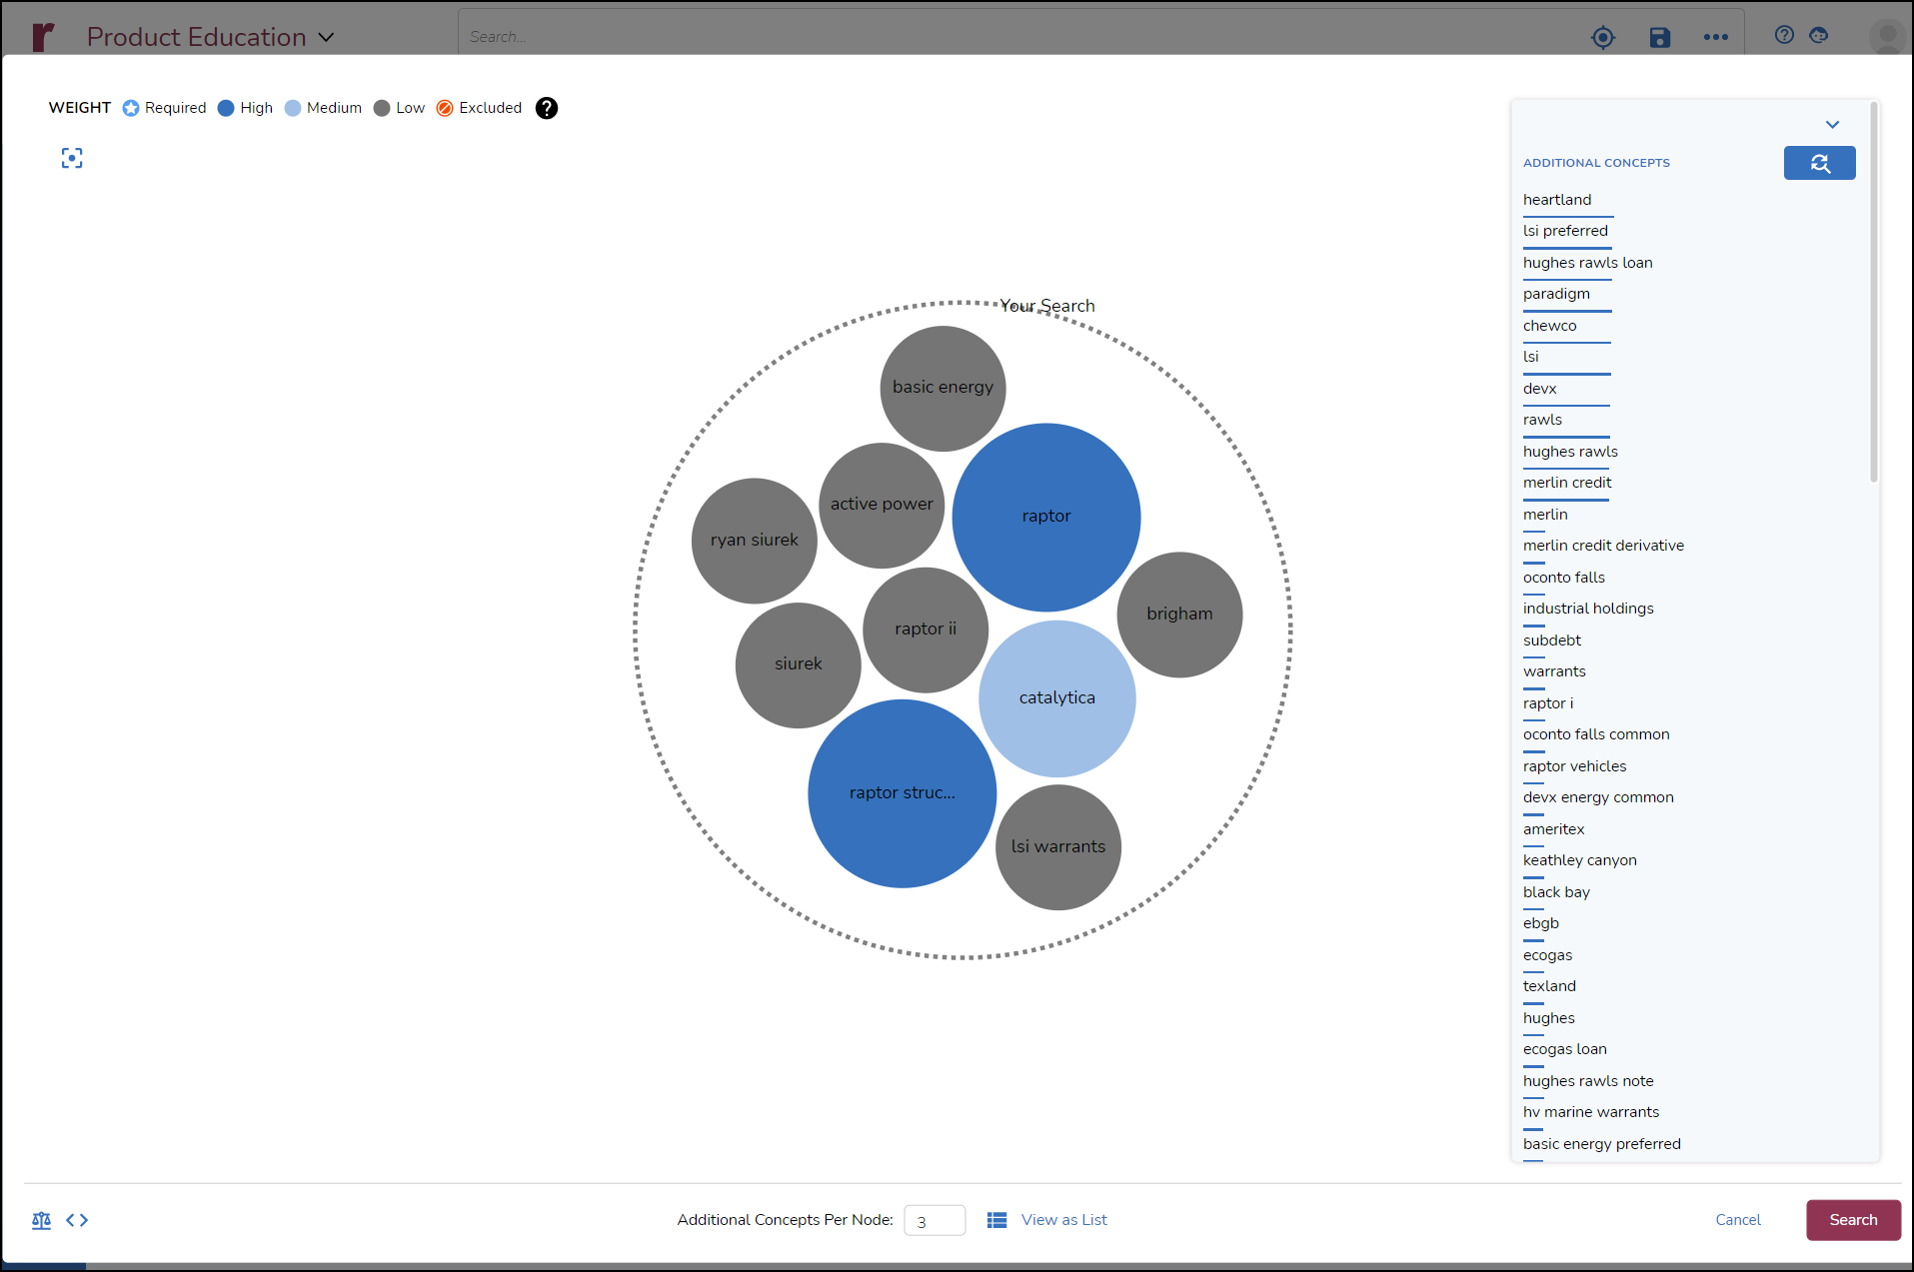Add 'keathley canyon' concept
The width and height of the screenshot is (1914, 1272).
click(x=1580, y=861)
